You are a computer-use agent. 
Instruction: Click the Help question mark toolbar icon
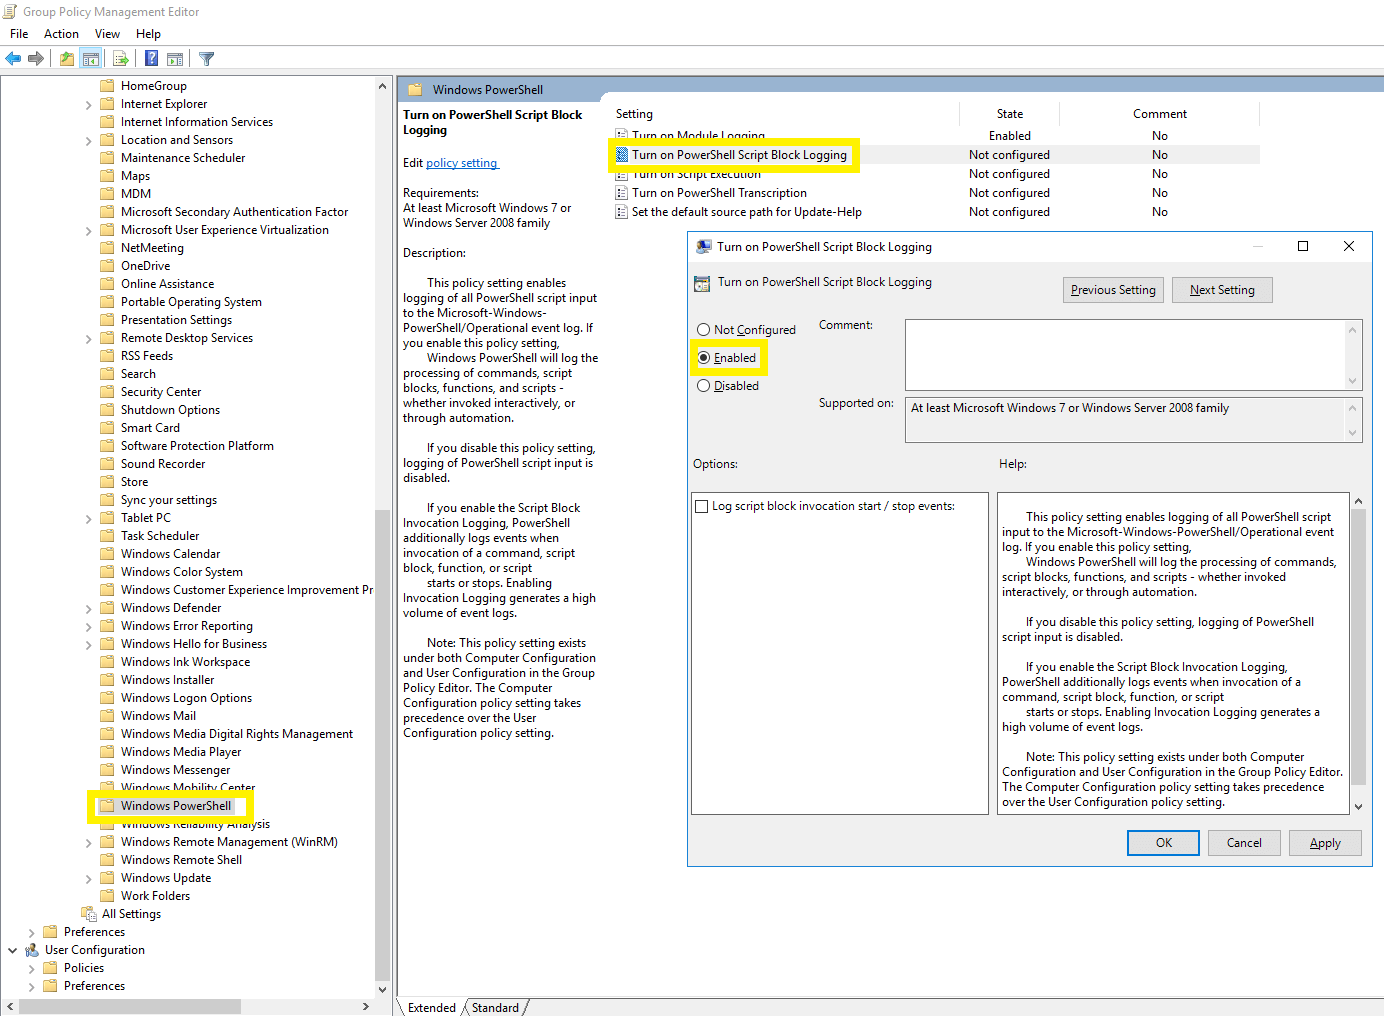150,58
